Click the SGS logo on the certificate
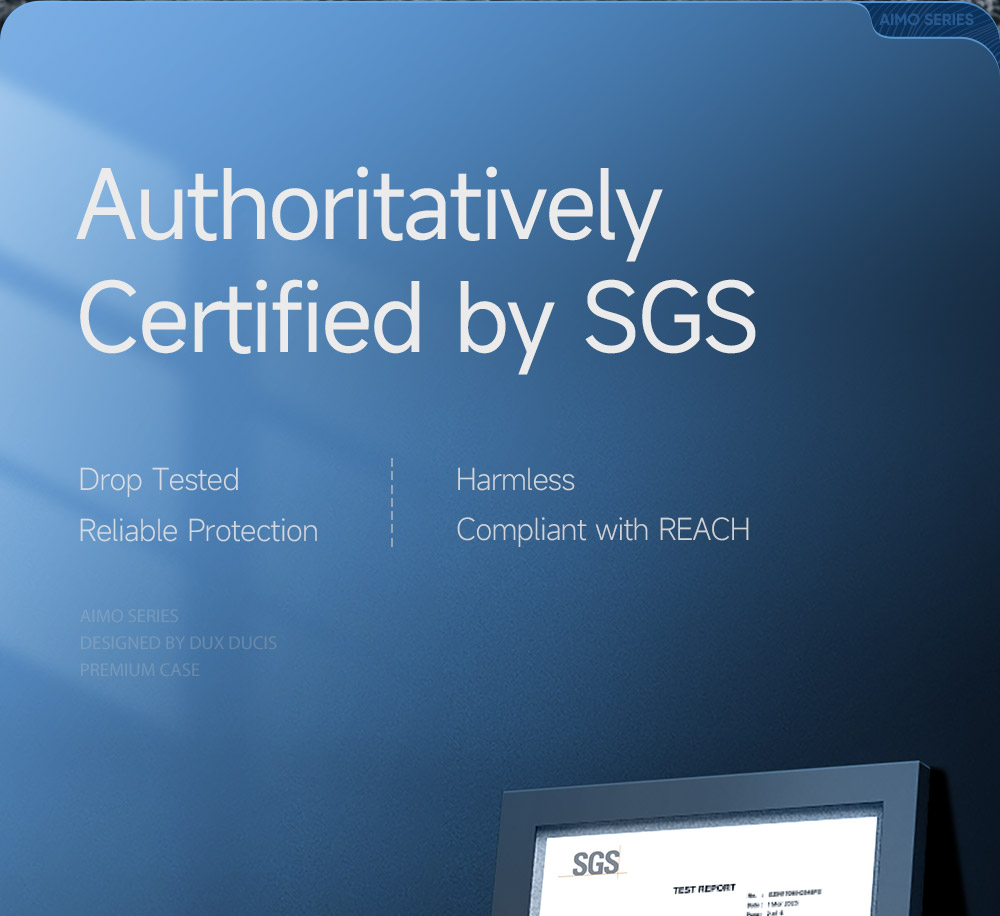The image size is (1000, 916). point(594,862)
